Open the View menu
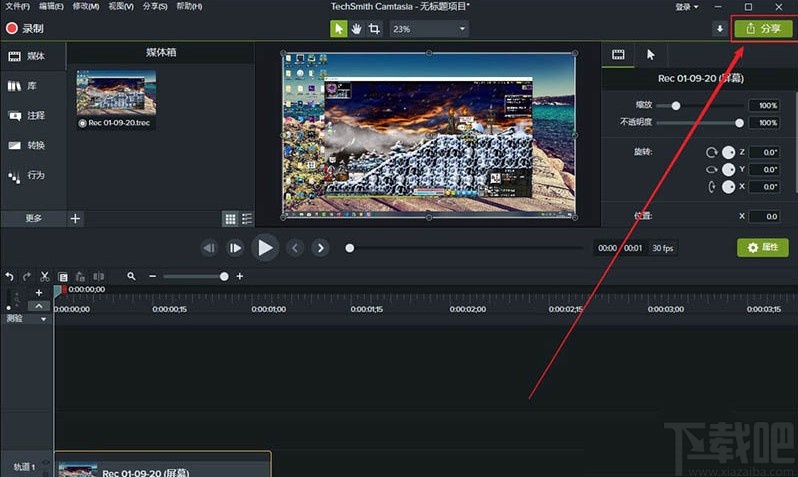Viewport: 798px width, 477px height. 121,6
